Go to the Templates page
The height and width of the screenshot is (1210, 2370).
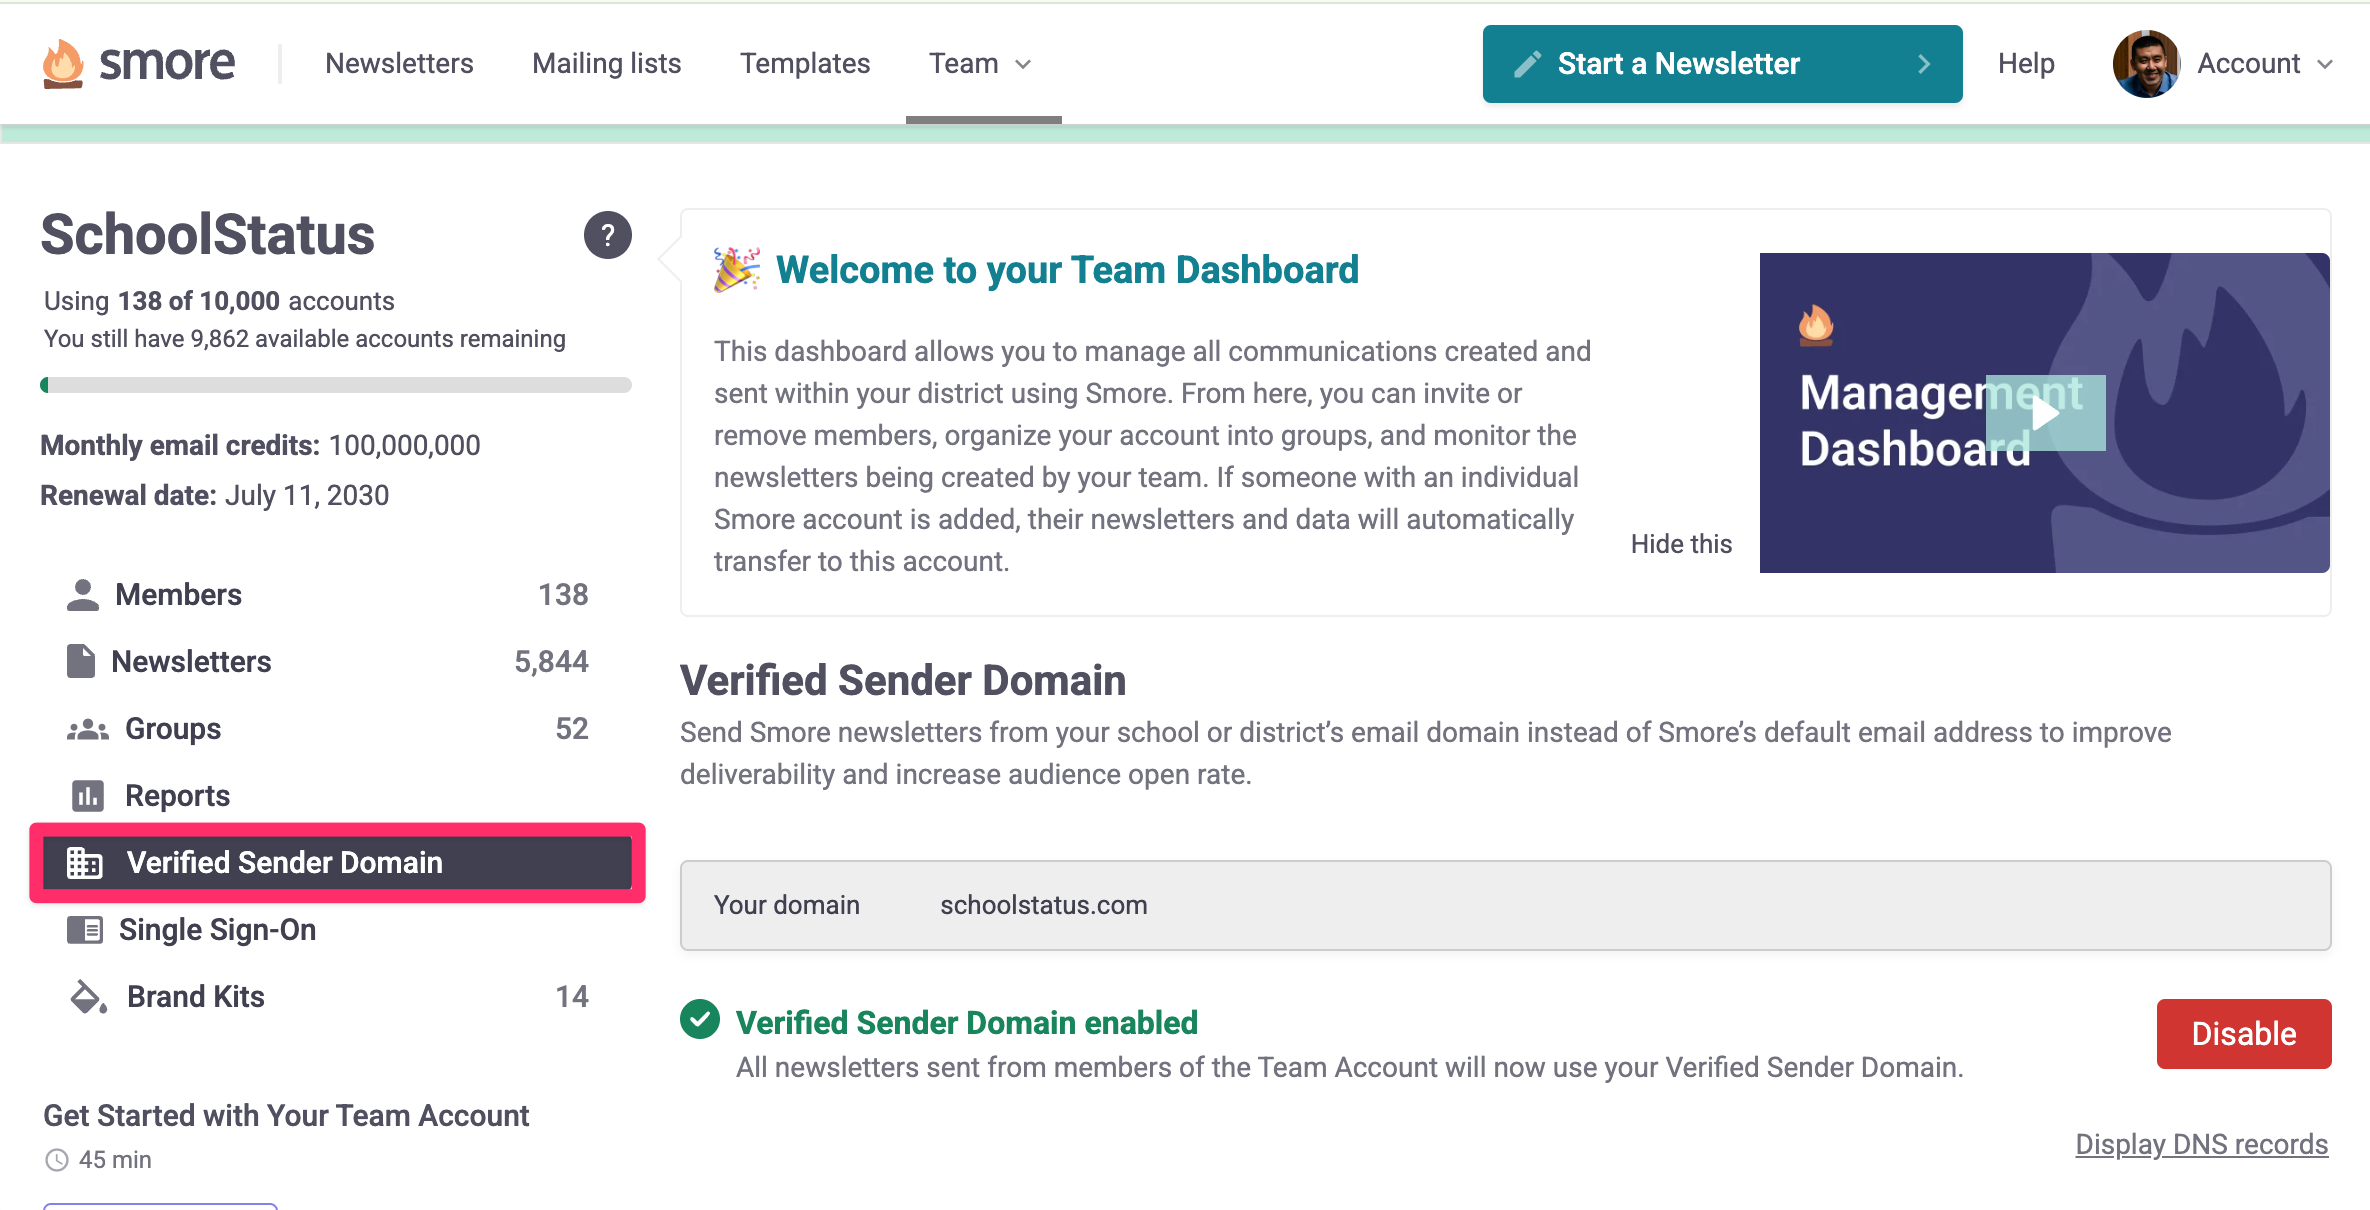[805, 64]
